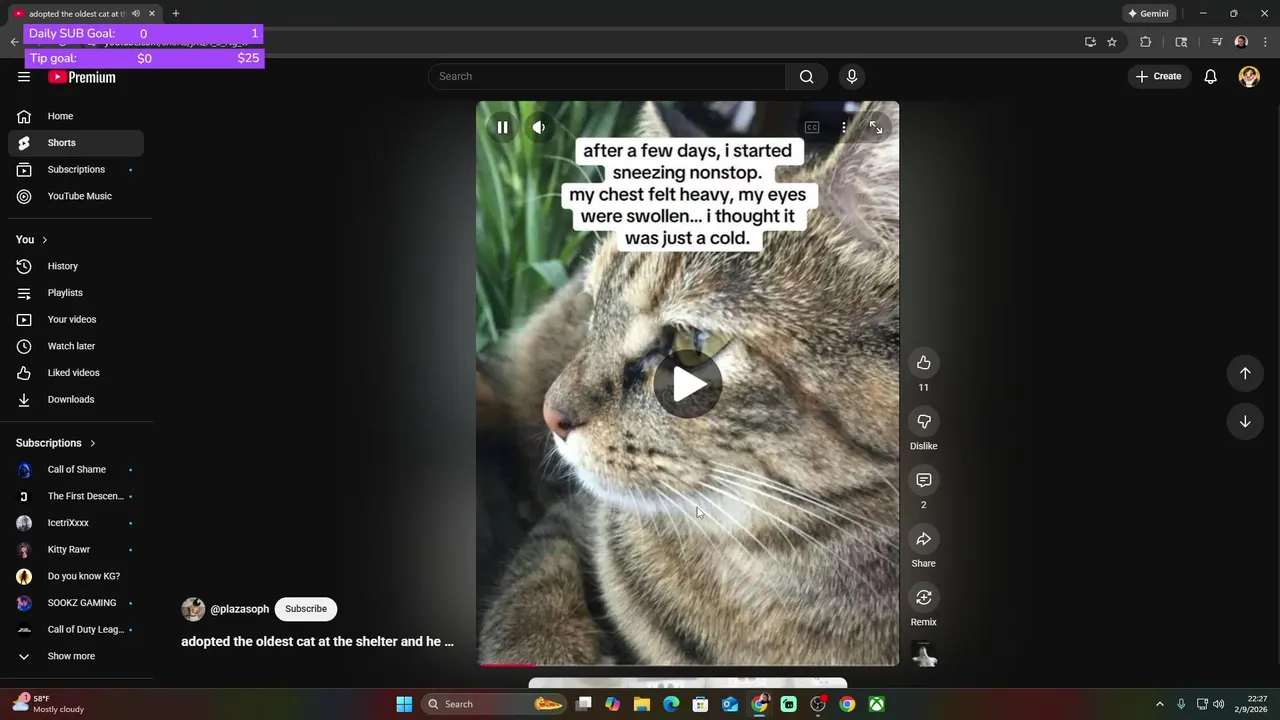
Task: Open Chrome media controls icon
Action: (x=1217, y=42)
